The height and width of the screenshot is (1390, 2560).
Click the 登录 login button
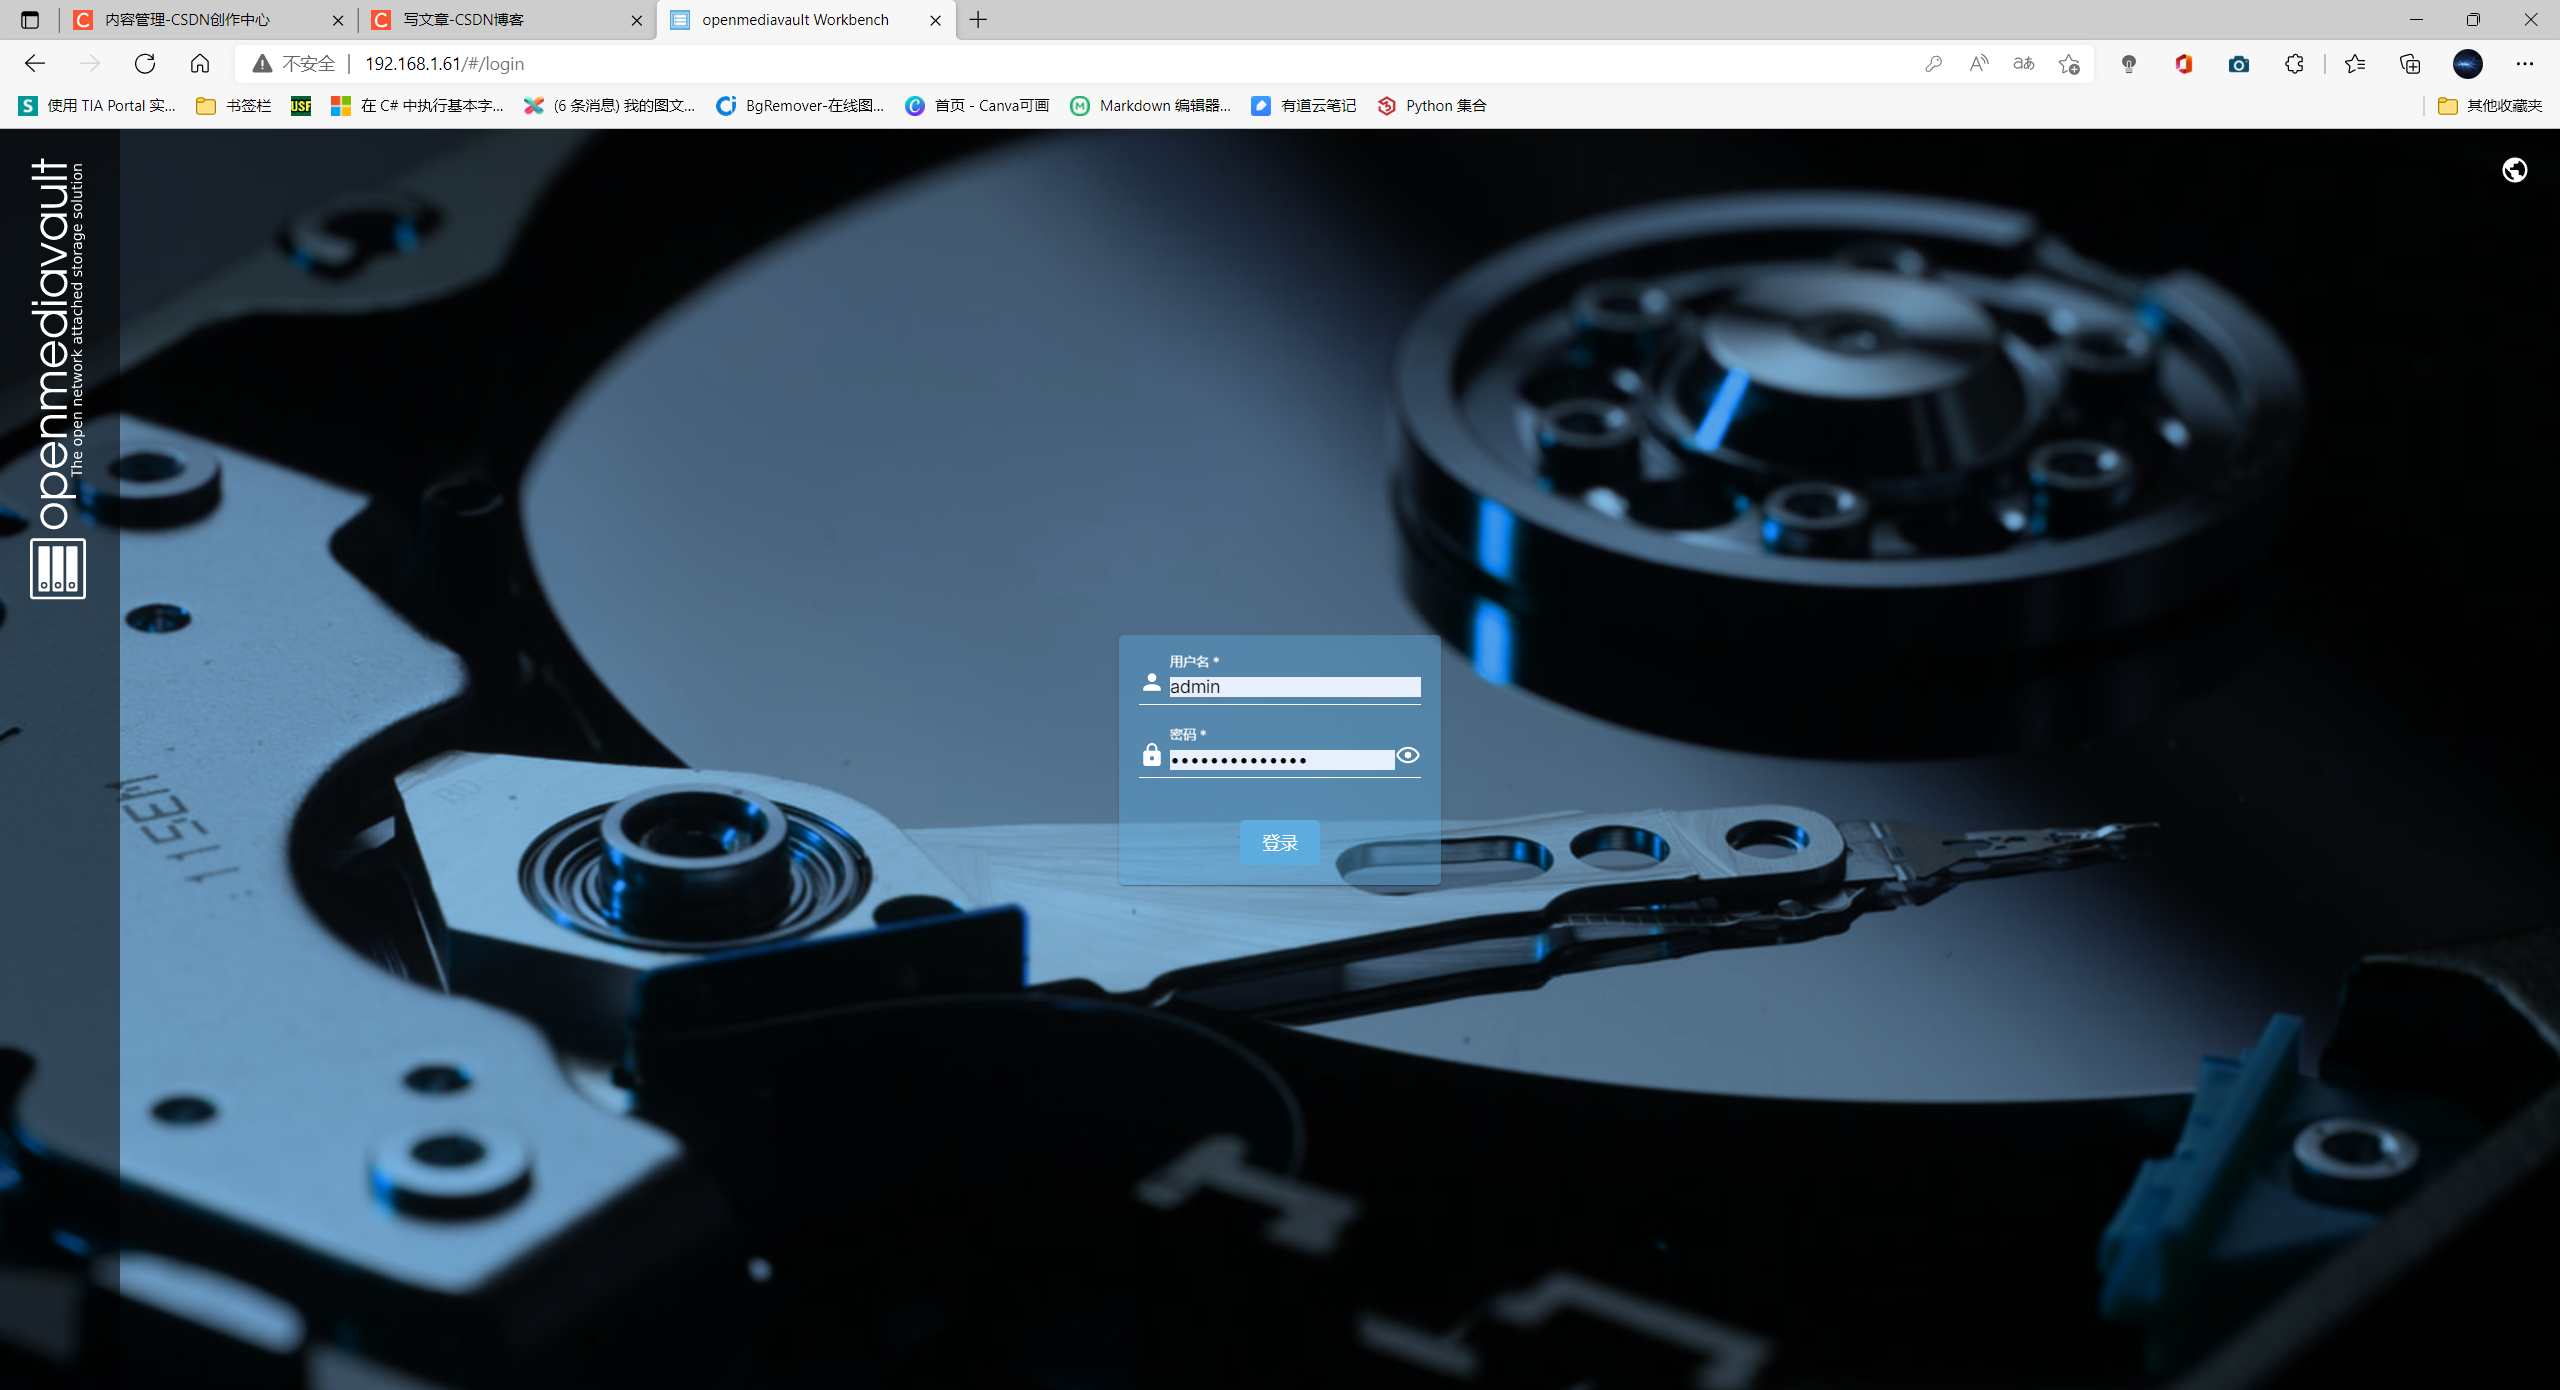(x=1279, y=843)
